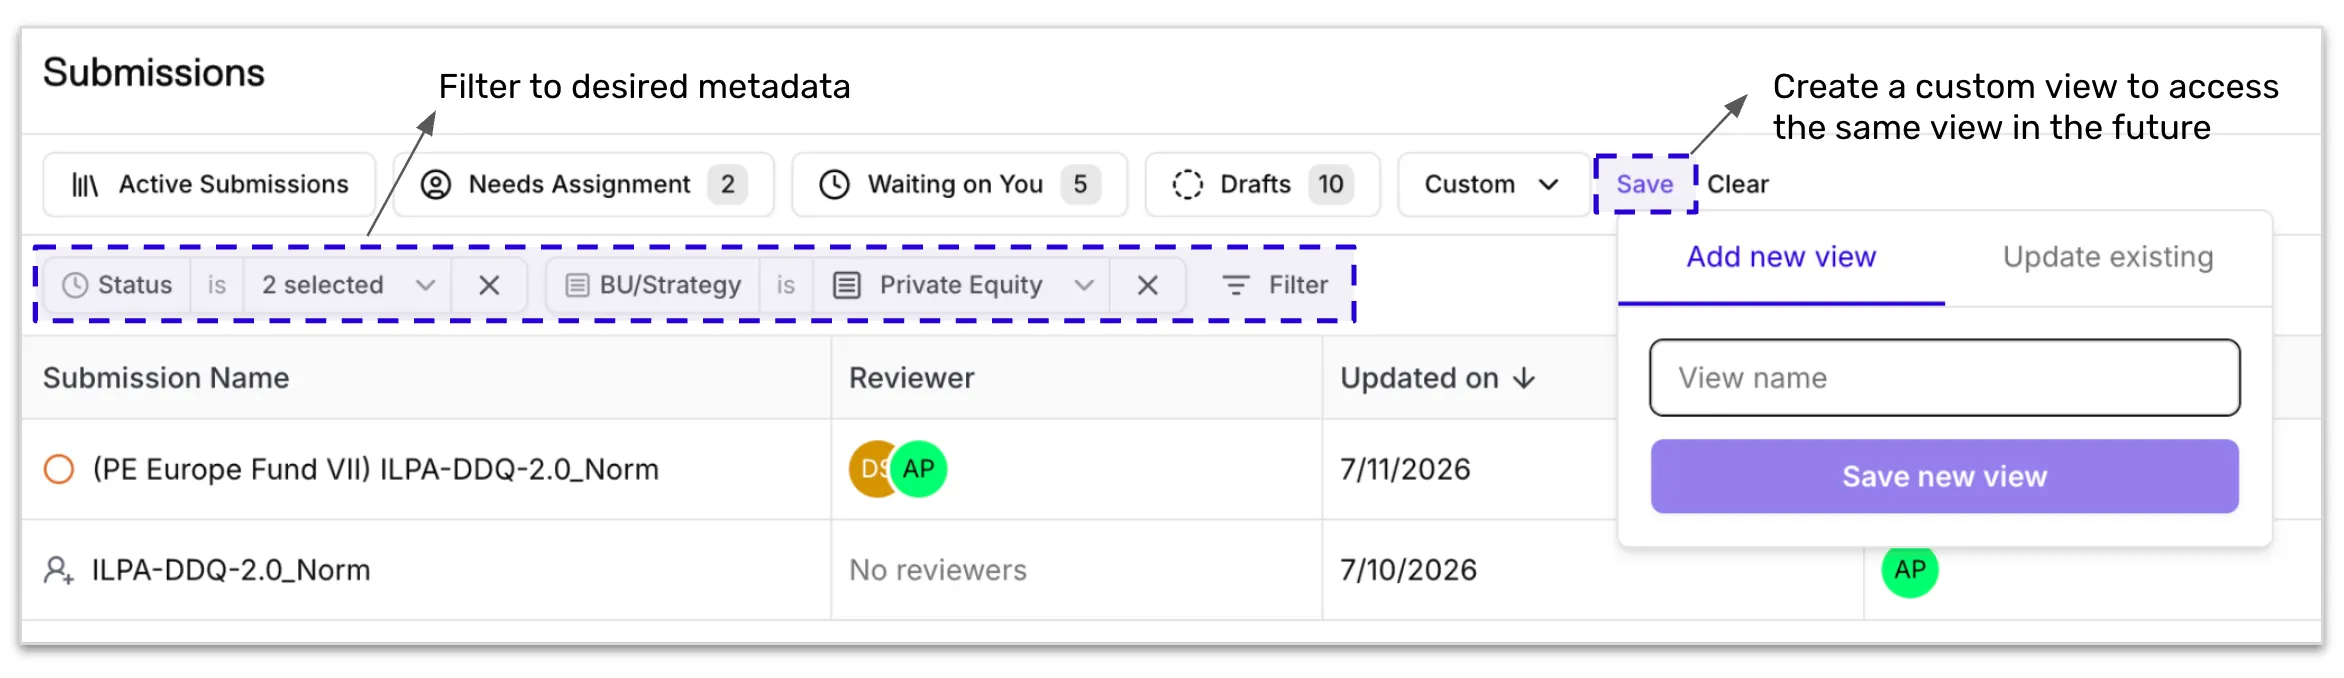Image resolution: width=2344 pixels, height=678 pixels.
Task: Open the Status '2 selected' dropdown
Action: pyautogui.click(x=348, y=286)
